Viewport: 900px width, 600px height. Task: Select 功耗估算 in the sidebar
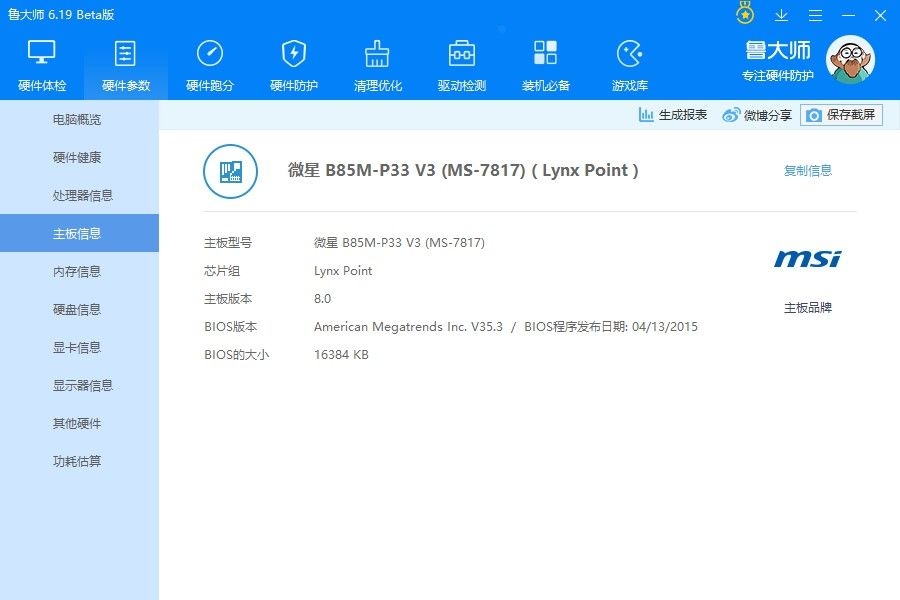pyautogui.click(x=79, y=461)
